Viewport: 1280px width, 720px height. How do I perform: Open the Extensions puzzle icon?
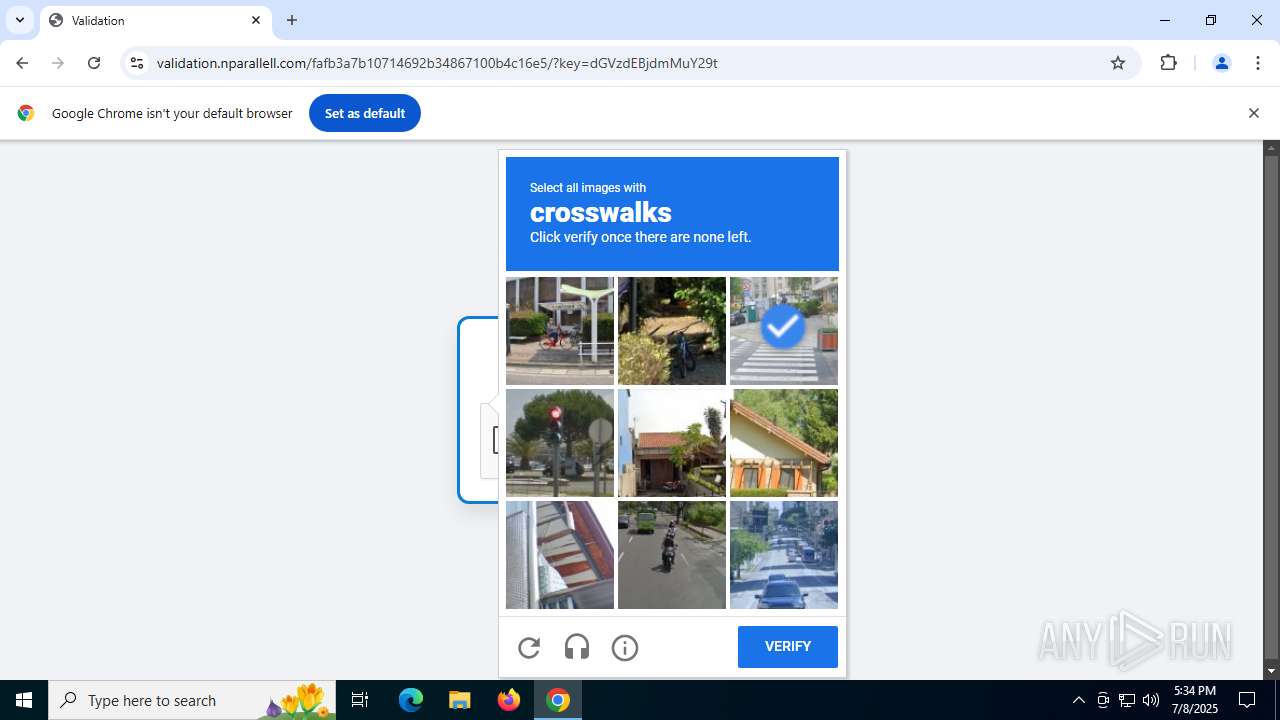point(1168,63)
